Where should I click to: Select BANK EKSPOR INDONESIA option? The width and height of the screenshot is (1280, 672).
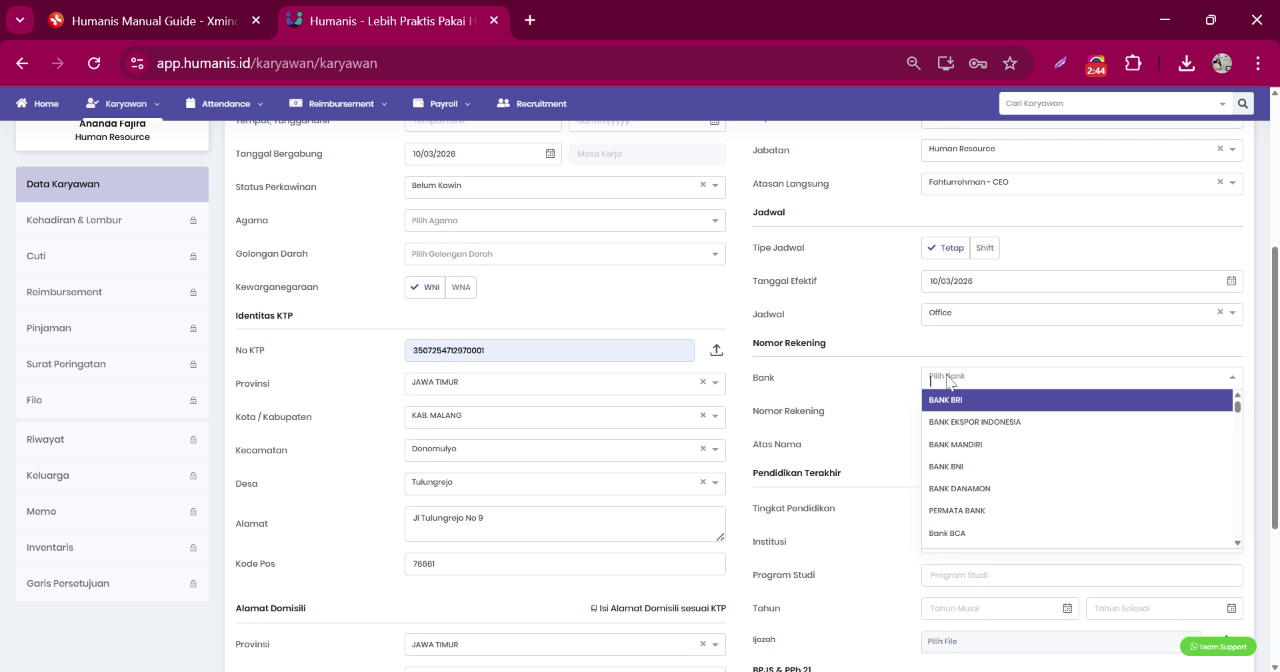pyautogui.click(x=1077, y=422)
